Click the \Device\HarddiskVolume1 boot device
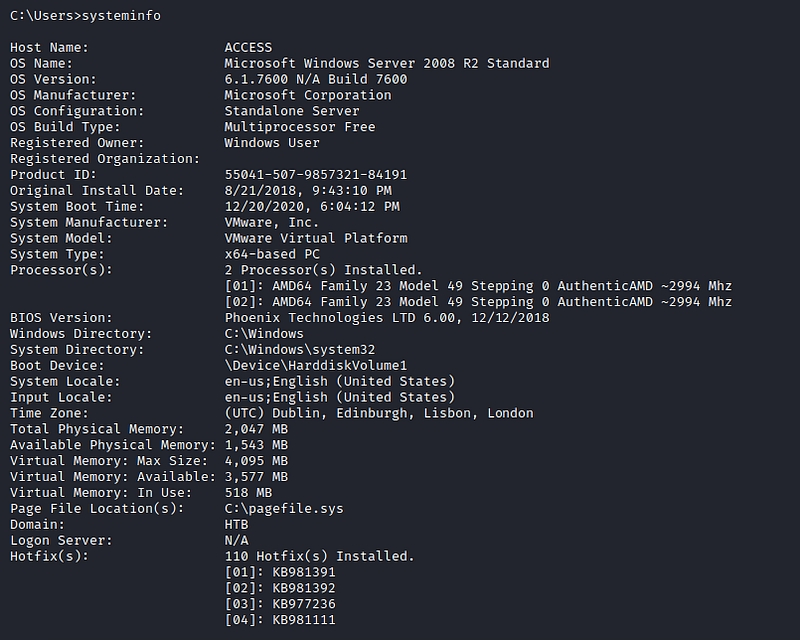 tap(315, 366)
